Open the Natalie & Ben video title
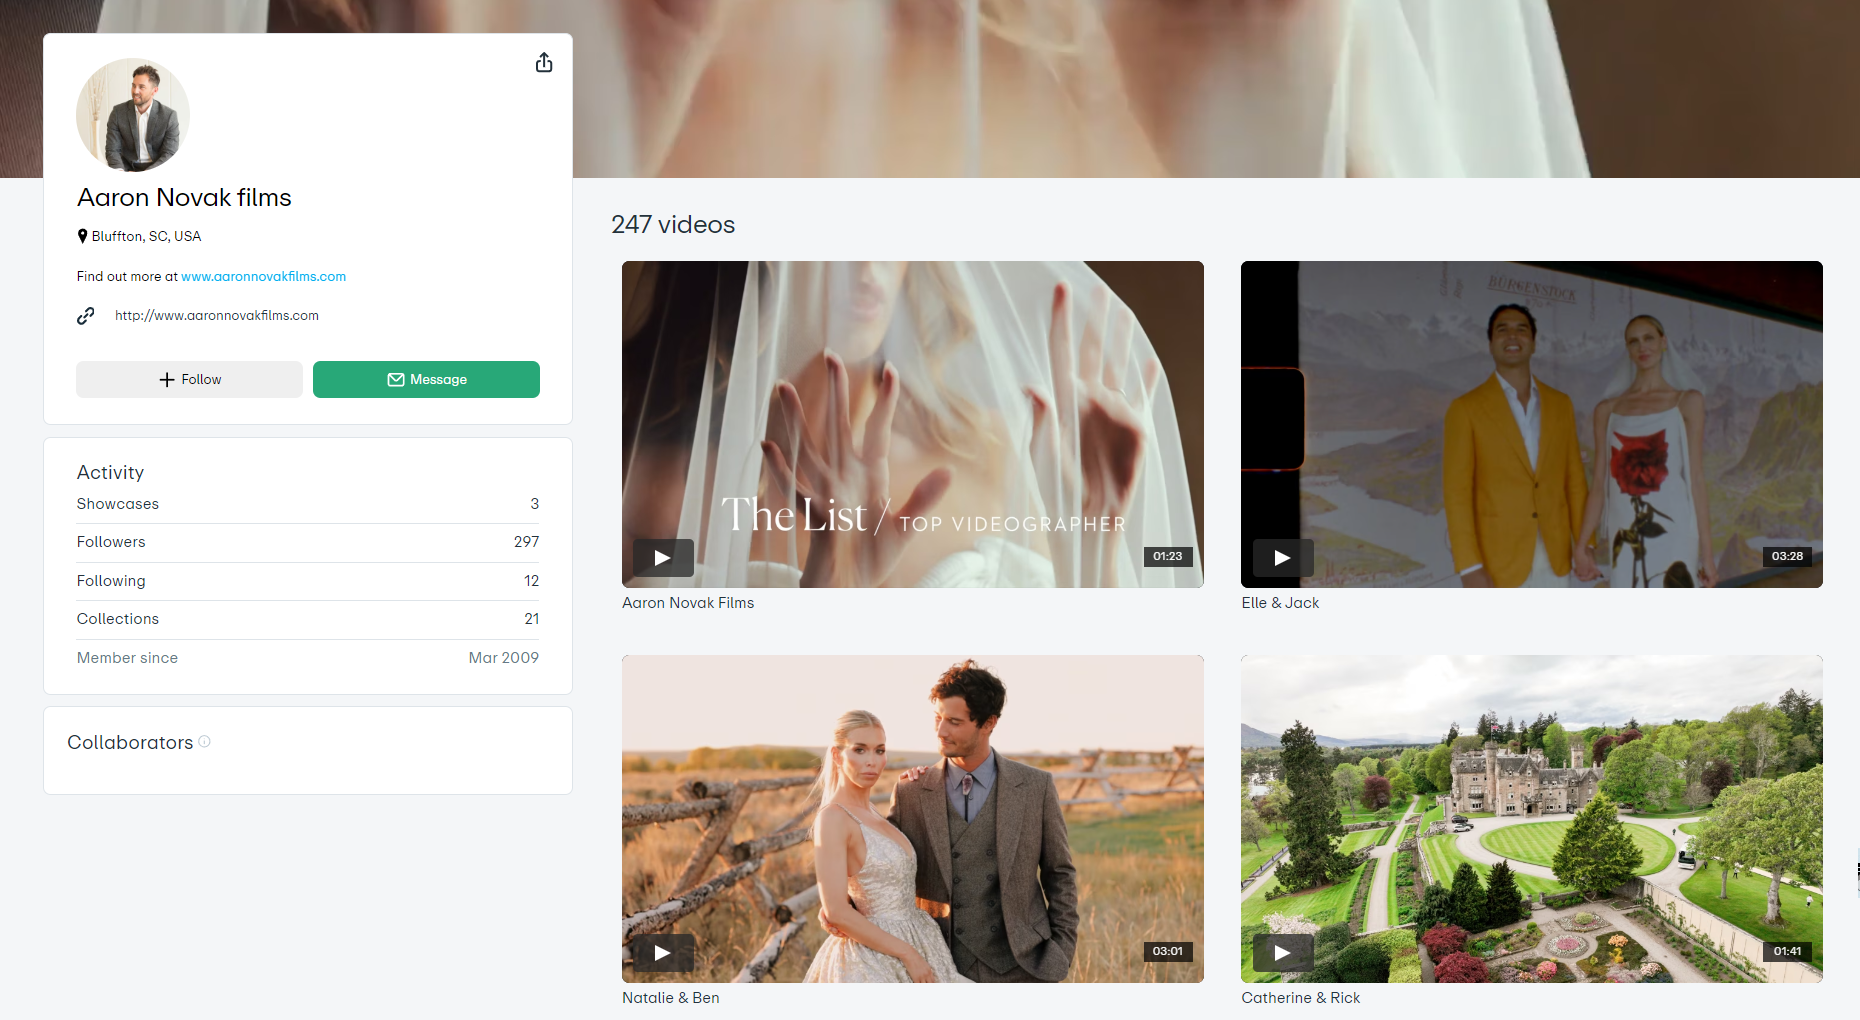 click(670, 998)
